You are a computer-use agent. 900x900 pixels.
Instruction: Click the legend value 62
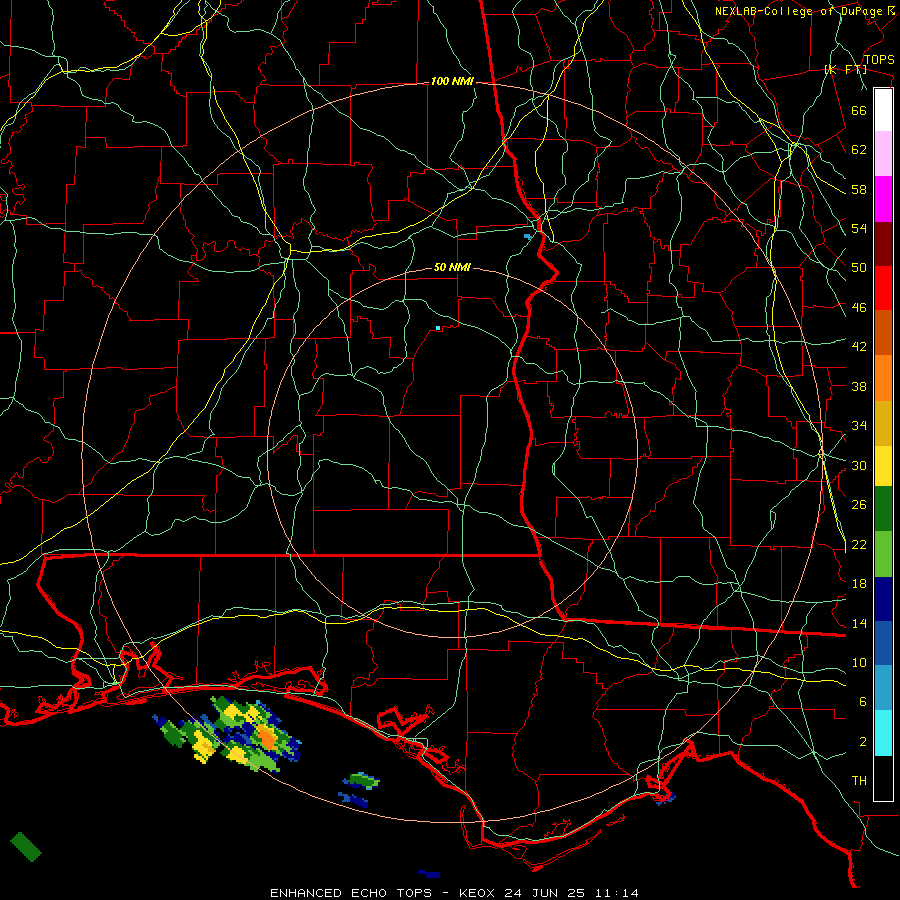tap(859, 150)
